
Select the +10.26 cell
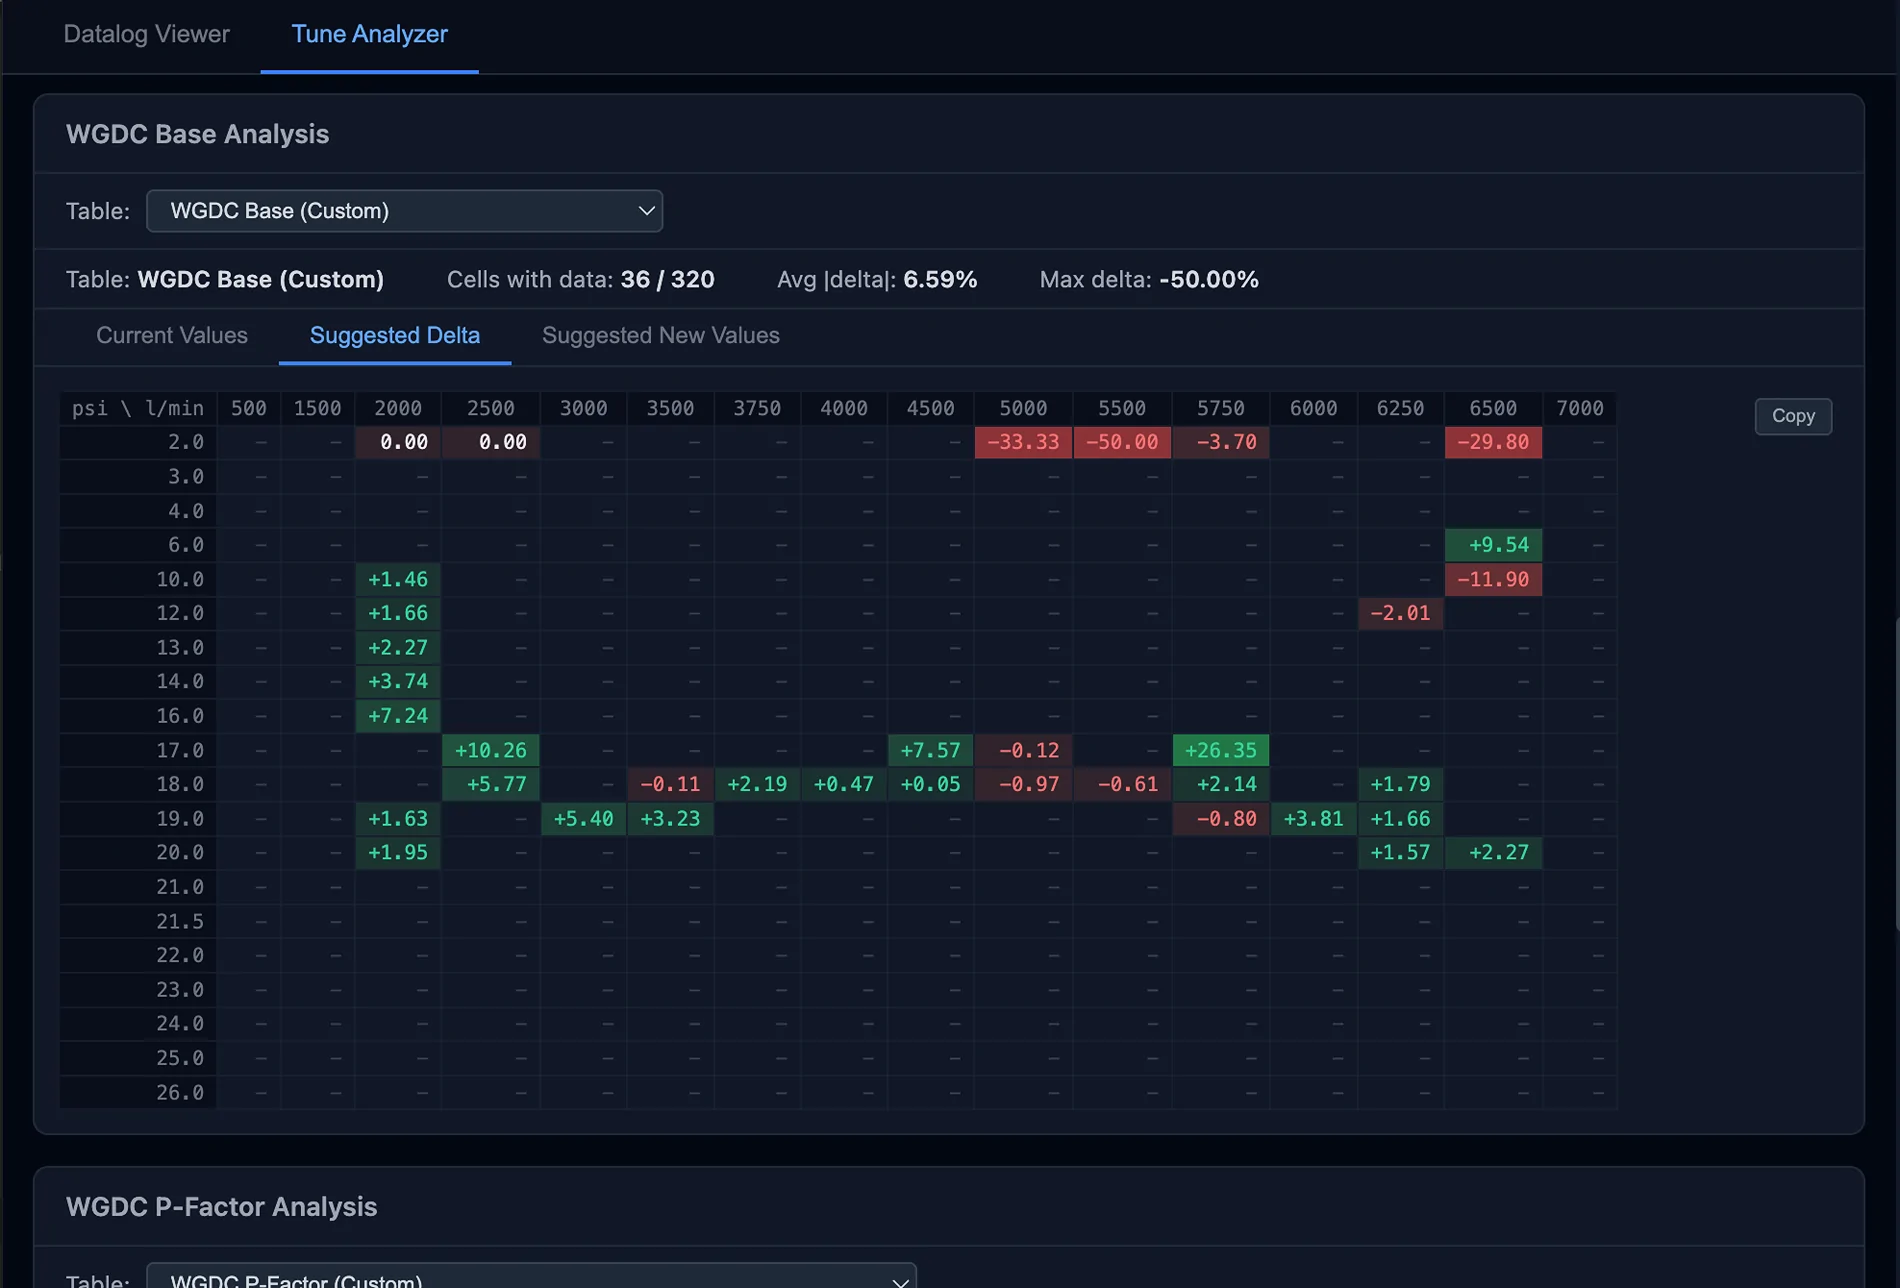click(491, 750)
